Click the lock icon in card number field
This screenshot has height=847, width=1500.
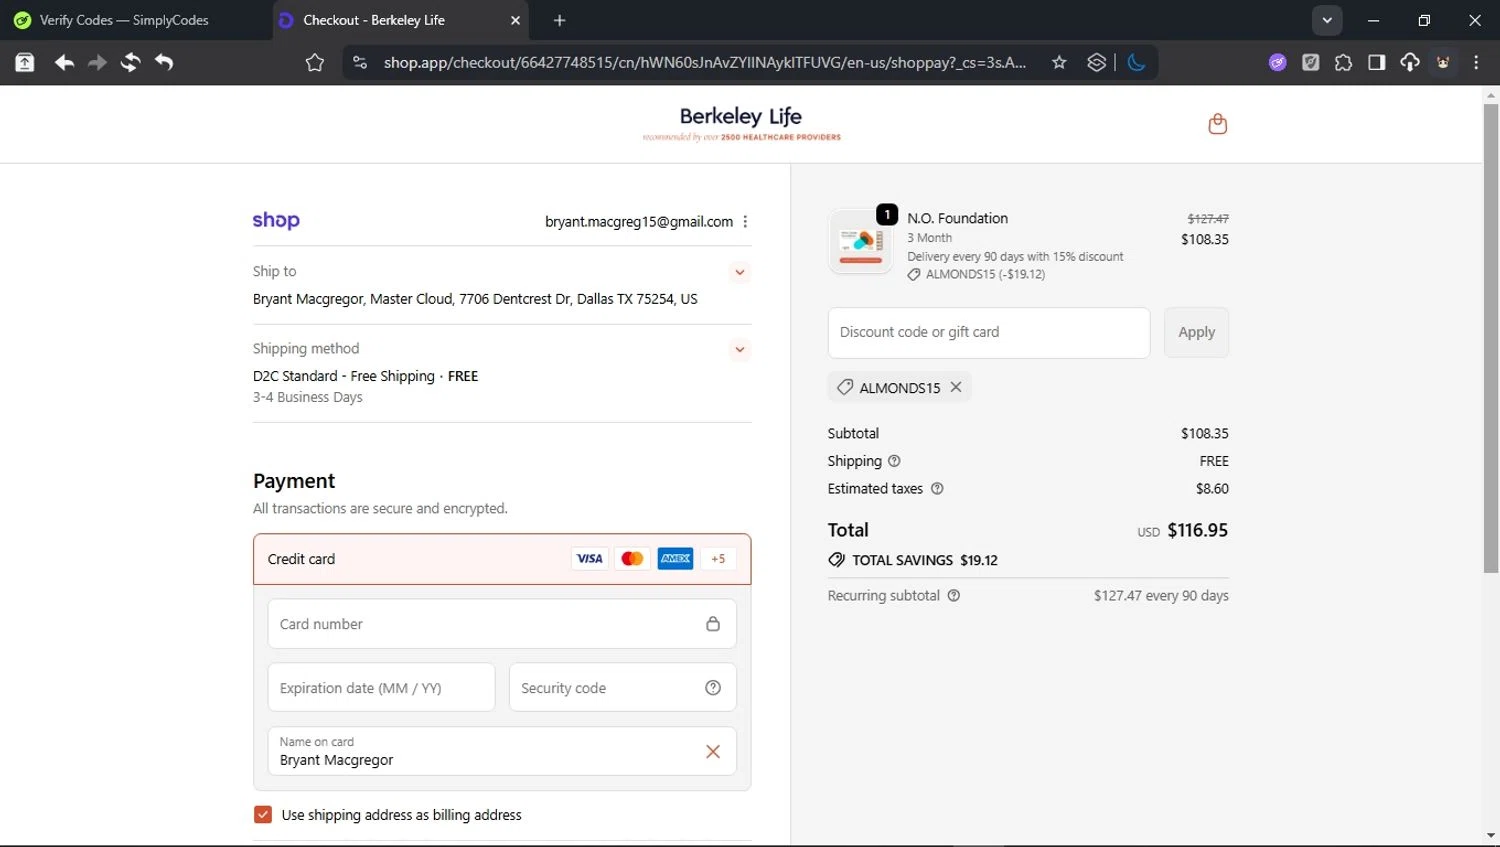pyautogui.click(x=713, y=624)
